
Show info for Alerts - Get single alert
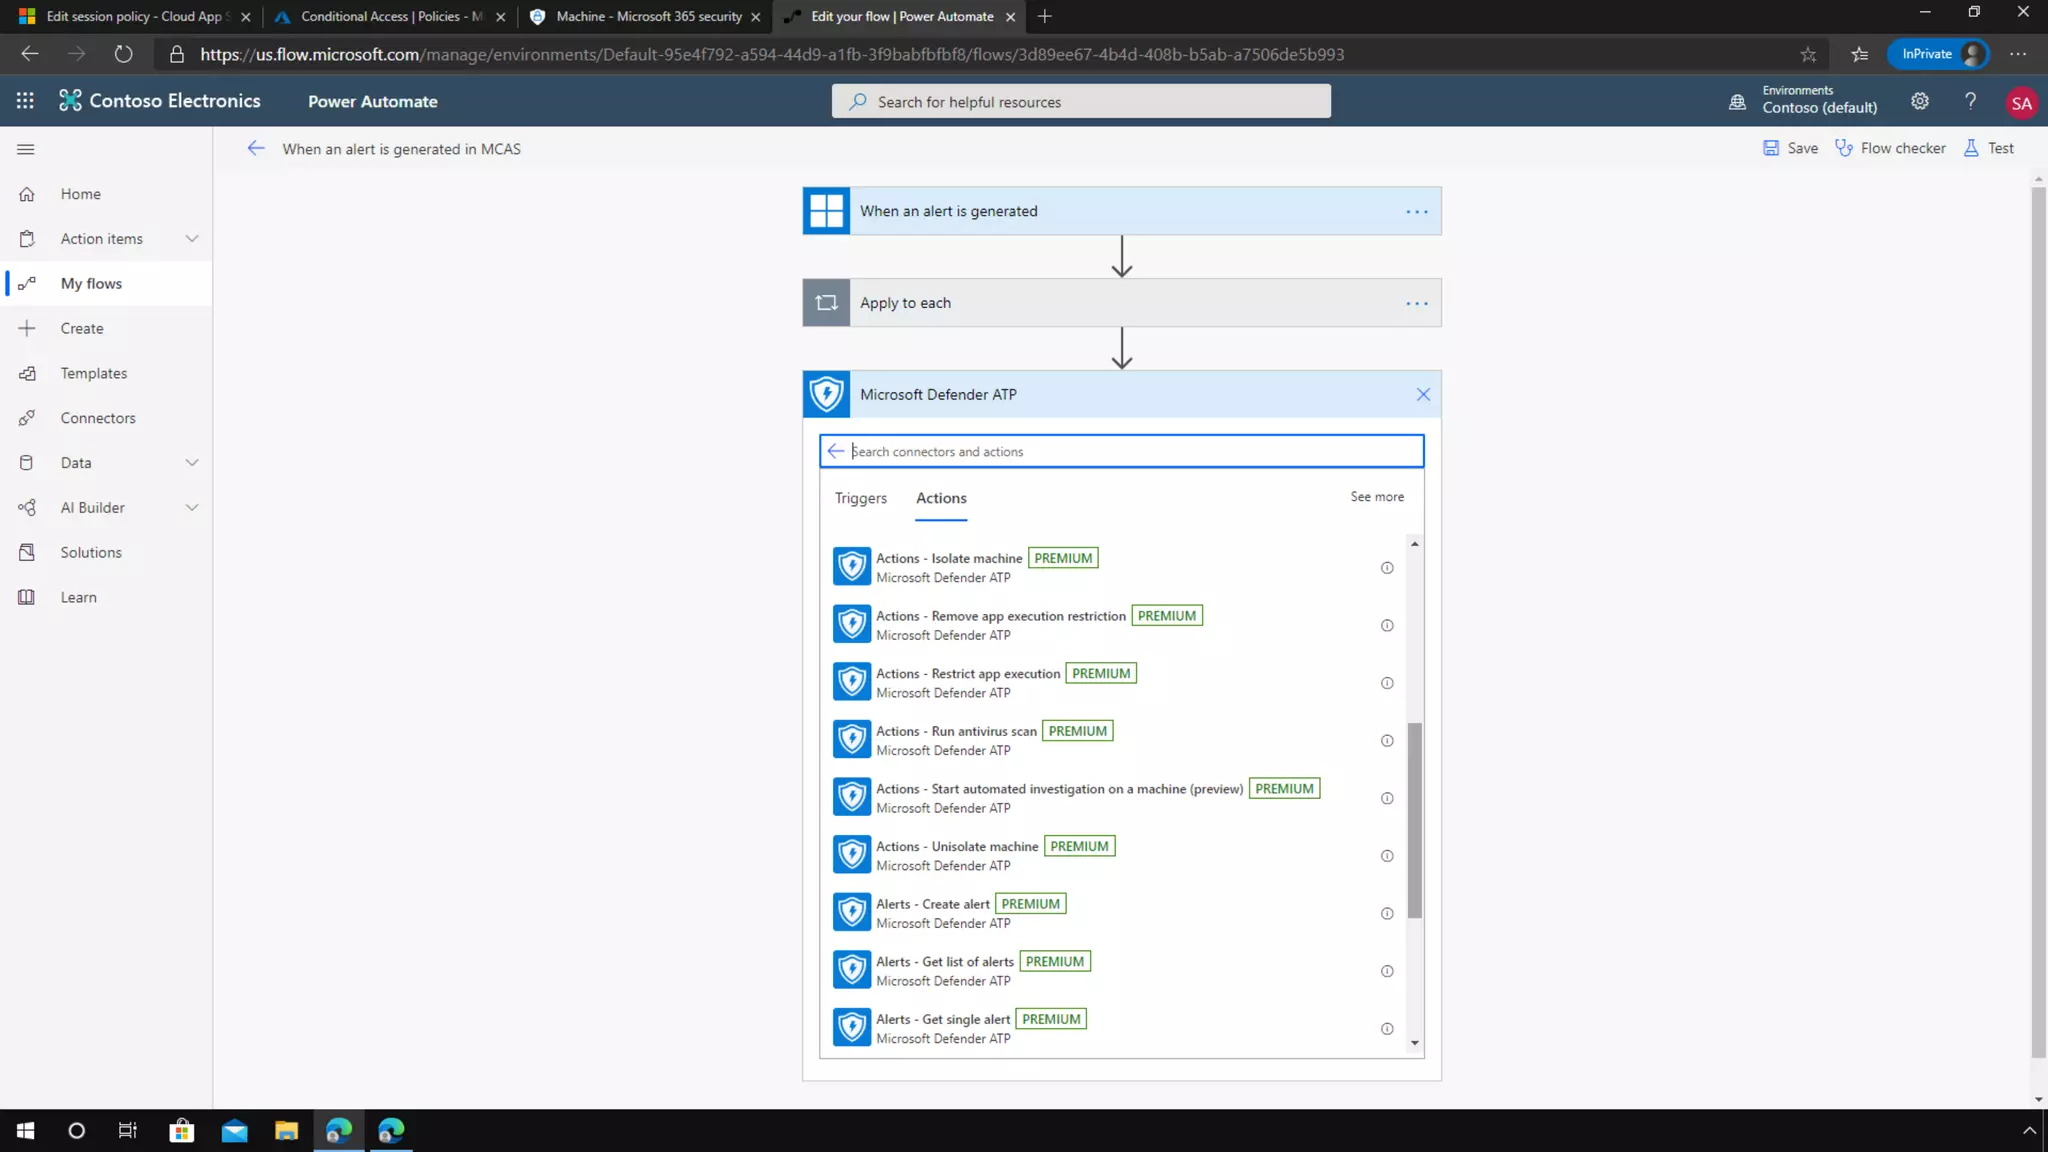[1387, 1029]
